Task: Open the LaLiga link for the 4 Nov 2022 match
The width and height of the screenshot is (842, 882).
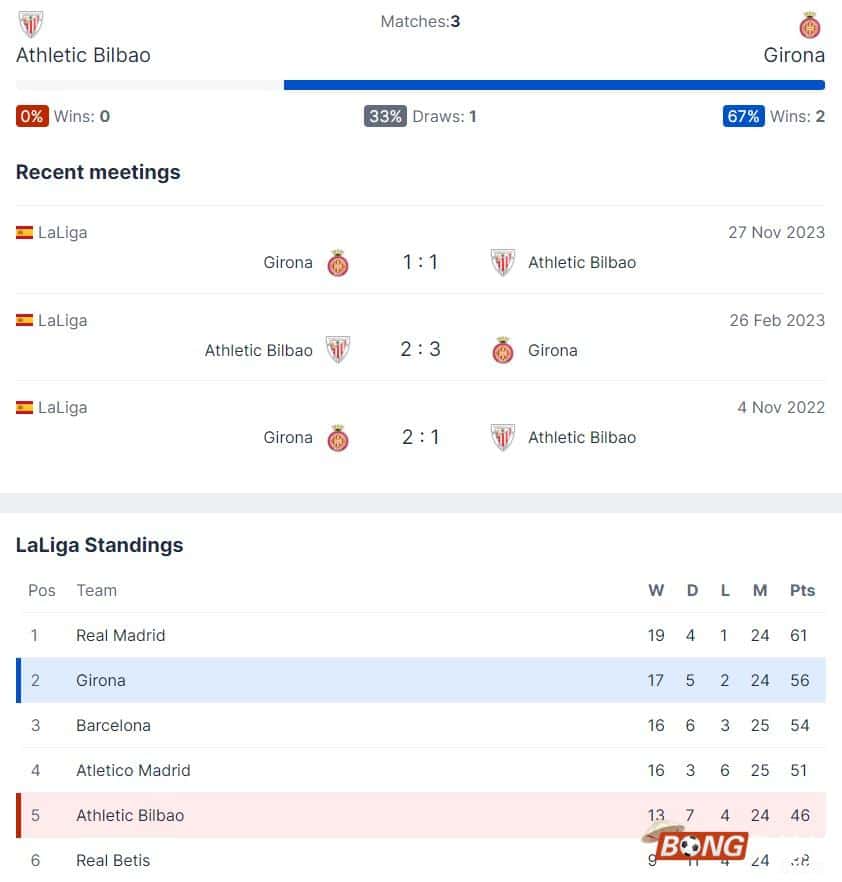Action: coord(62,407)
